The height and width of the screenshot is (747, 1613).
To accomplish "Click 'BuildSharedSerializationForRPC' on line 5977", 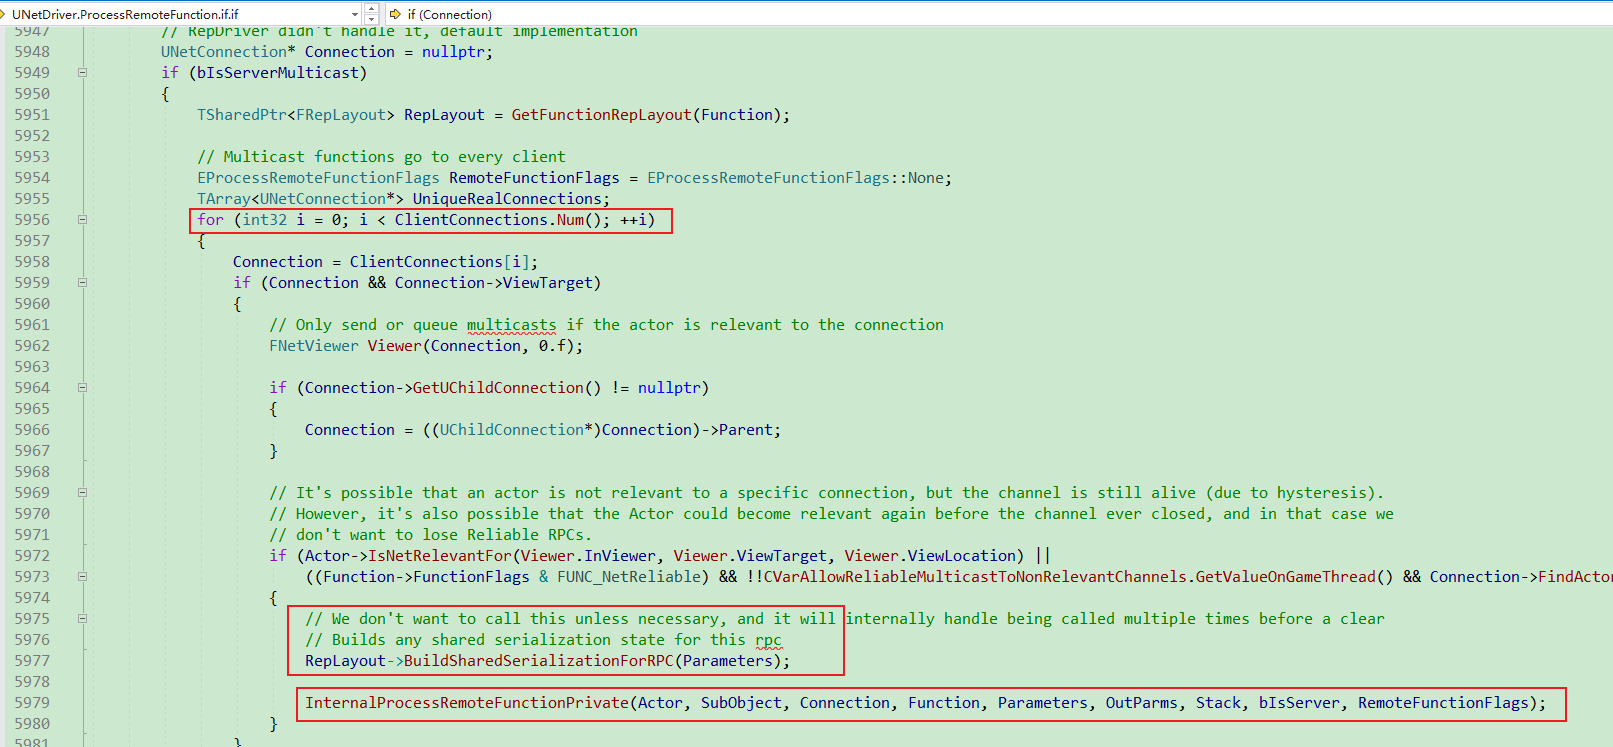I will click(538, 661).
